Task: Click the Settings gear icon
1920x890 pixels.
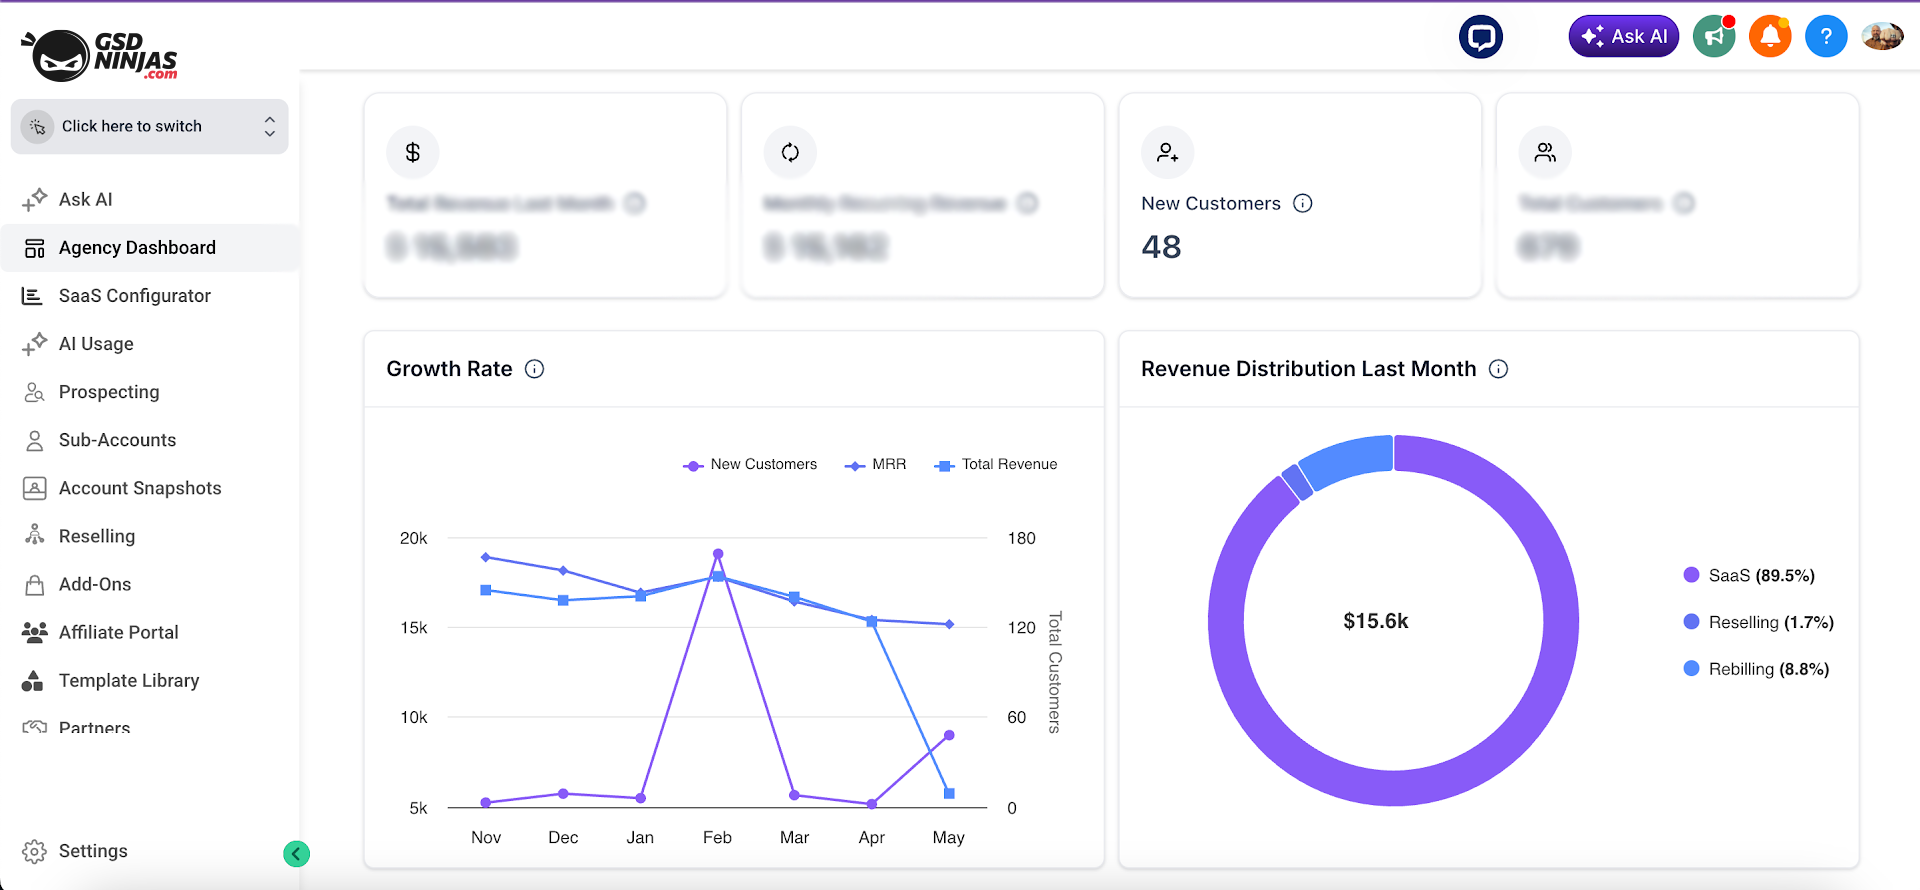Action: [34, 851]
